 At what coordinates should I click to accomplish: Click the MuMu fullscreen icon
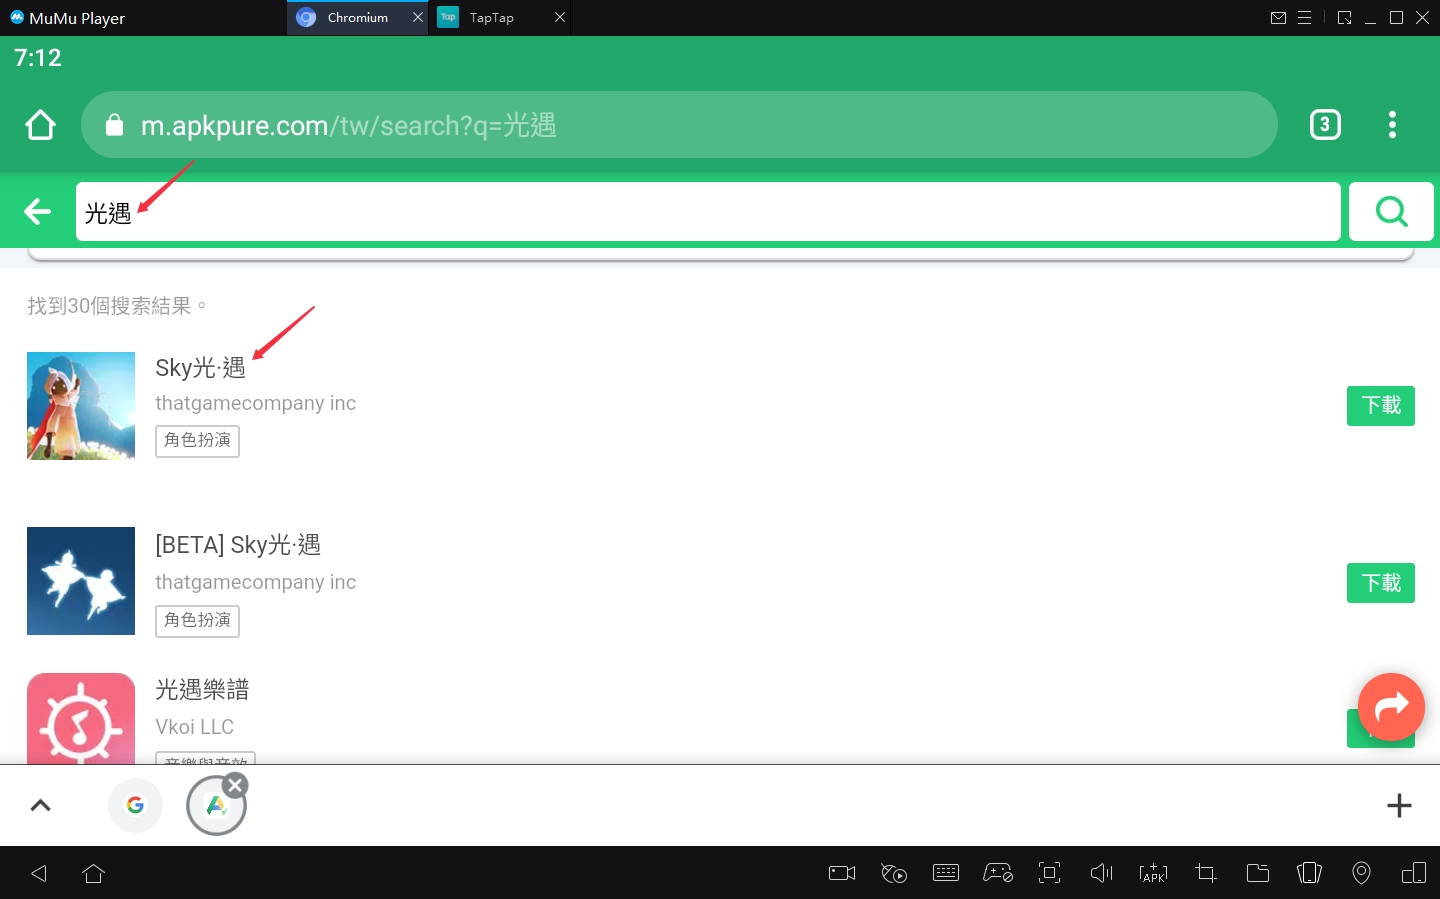point(1049,873)
